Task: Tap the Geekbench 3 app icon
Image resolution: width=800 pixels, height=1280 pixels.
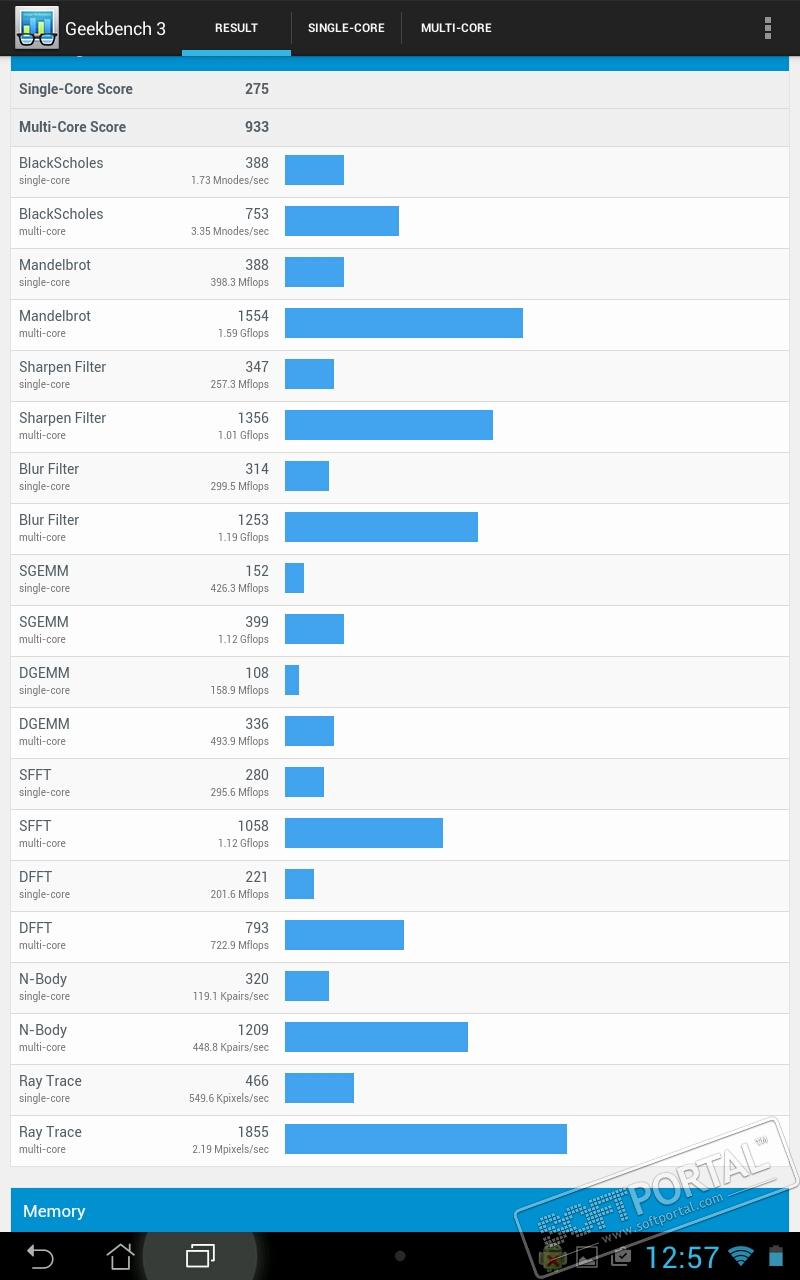Action: (37, 28)
